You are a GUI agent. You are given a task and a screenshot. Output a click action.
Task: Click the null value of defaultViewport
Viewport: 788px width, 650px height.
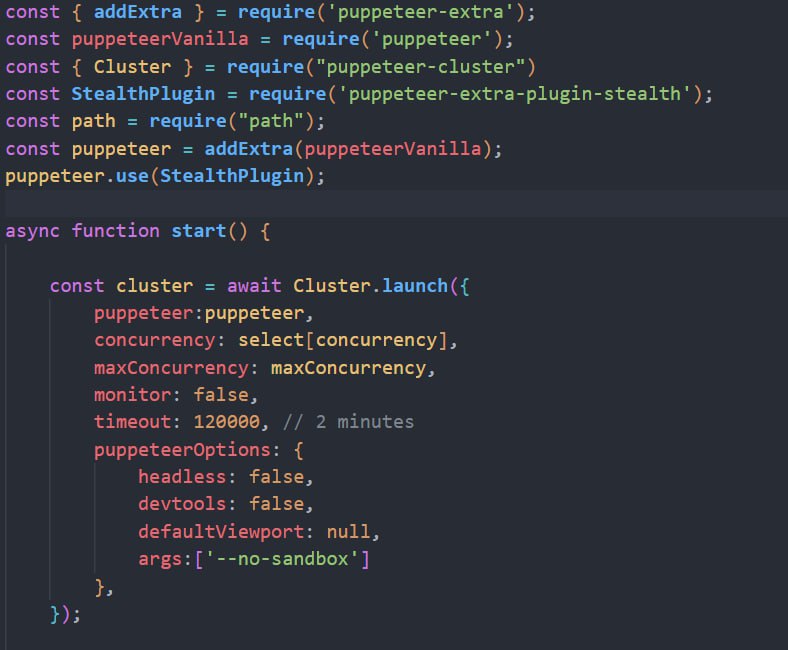pyautogui.click(x=349, y=532)
